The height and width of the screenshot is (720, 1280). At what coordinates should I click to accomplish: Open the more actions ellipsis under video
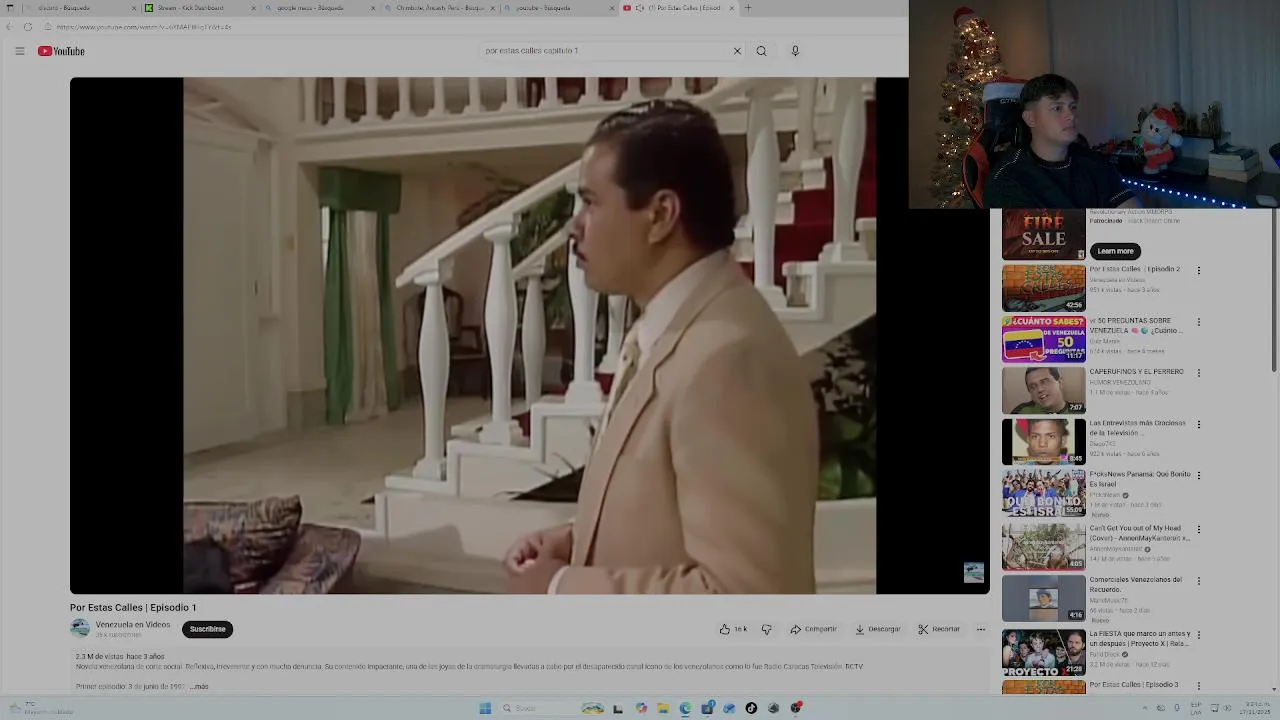click(x=980, y=629)
